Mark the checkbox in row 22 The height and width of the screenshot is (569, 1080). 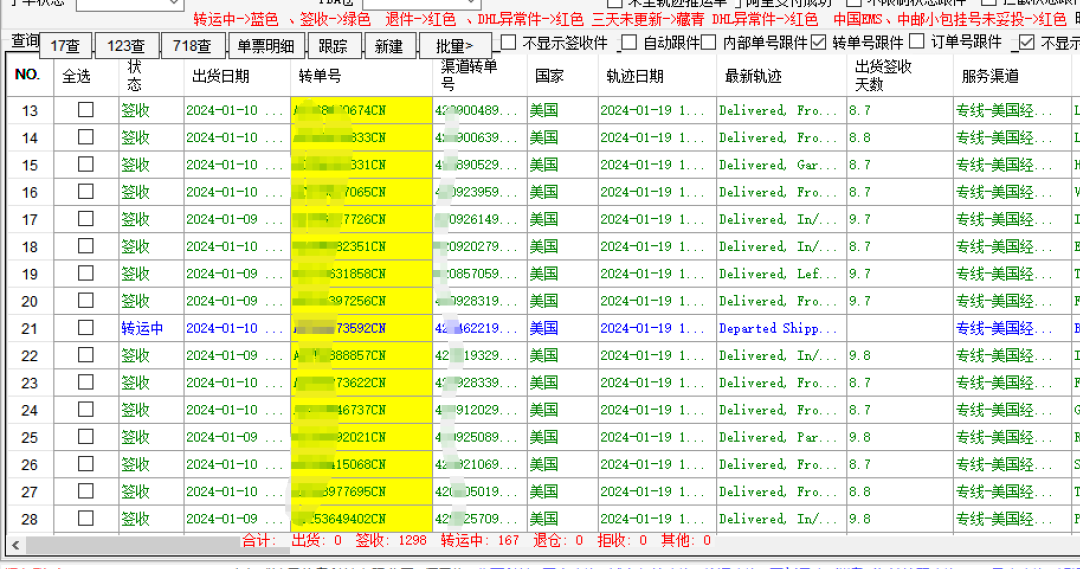[x=85, y=355]
